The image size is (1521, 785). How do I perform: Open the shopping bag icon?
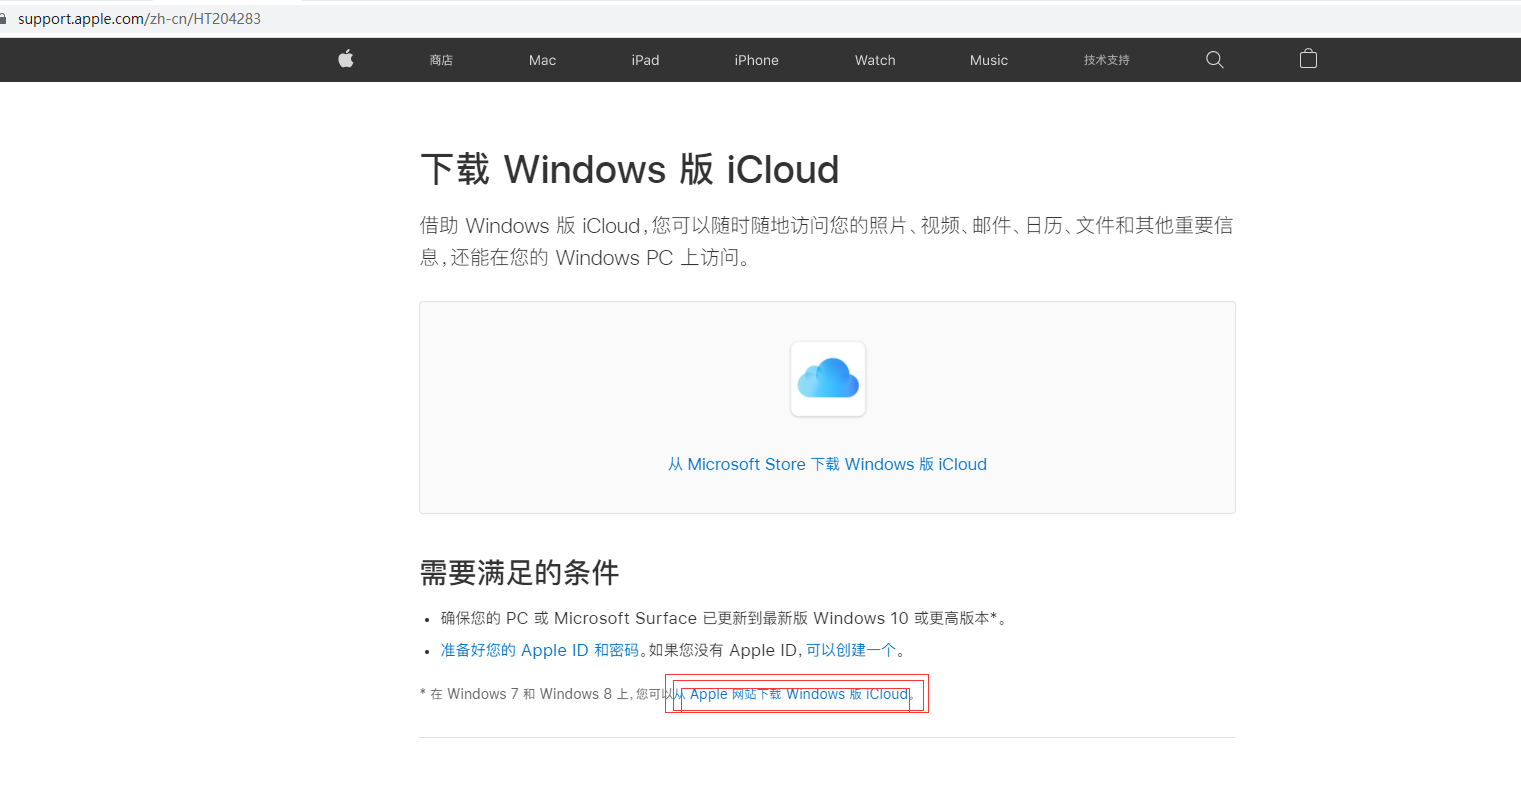[1308, 59]
